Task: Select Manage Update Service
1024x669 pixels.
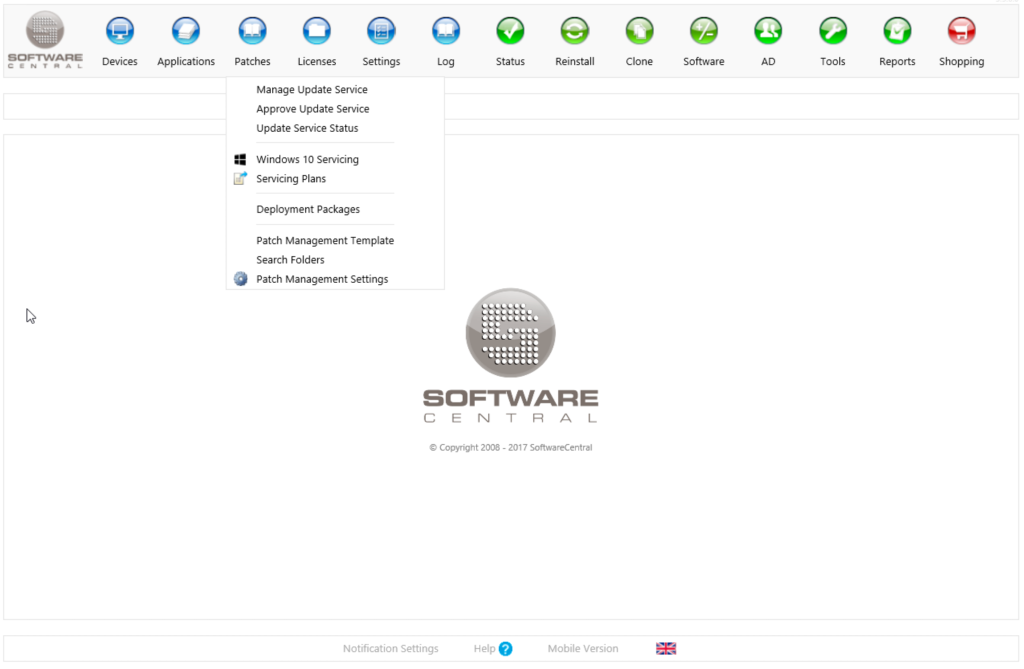Action: (x=312, y=90)
